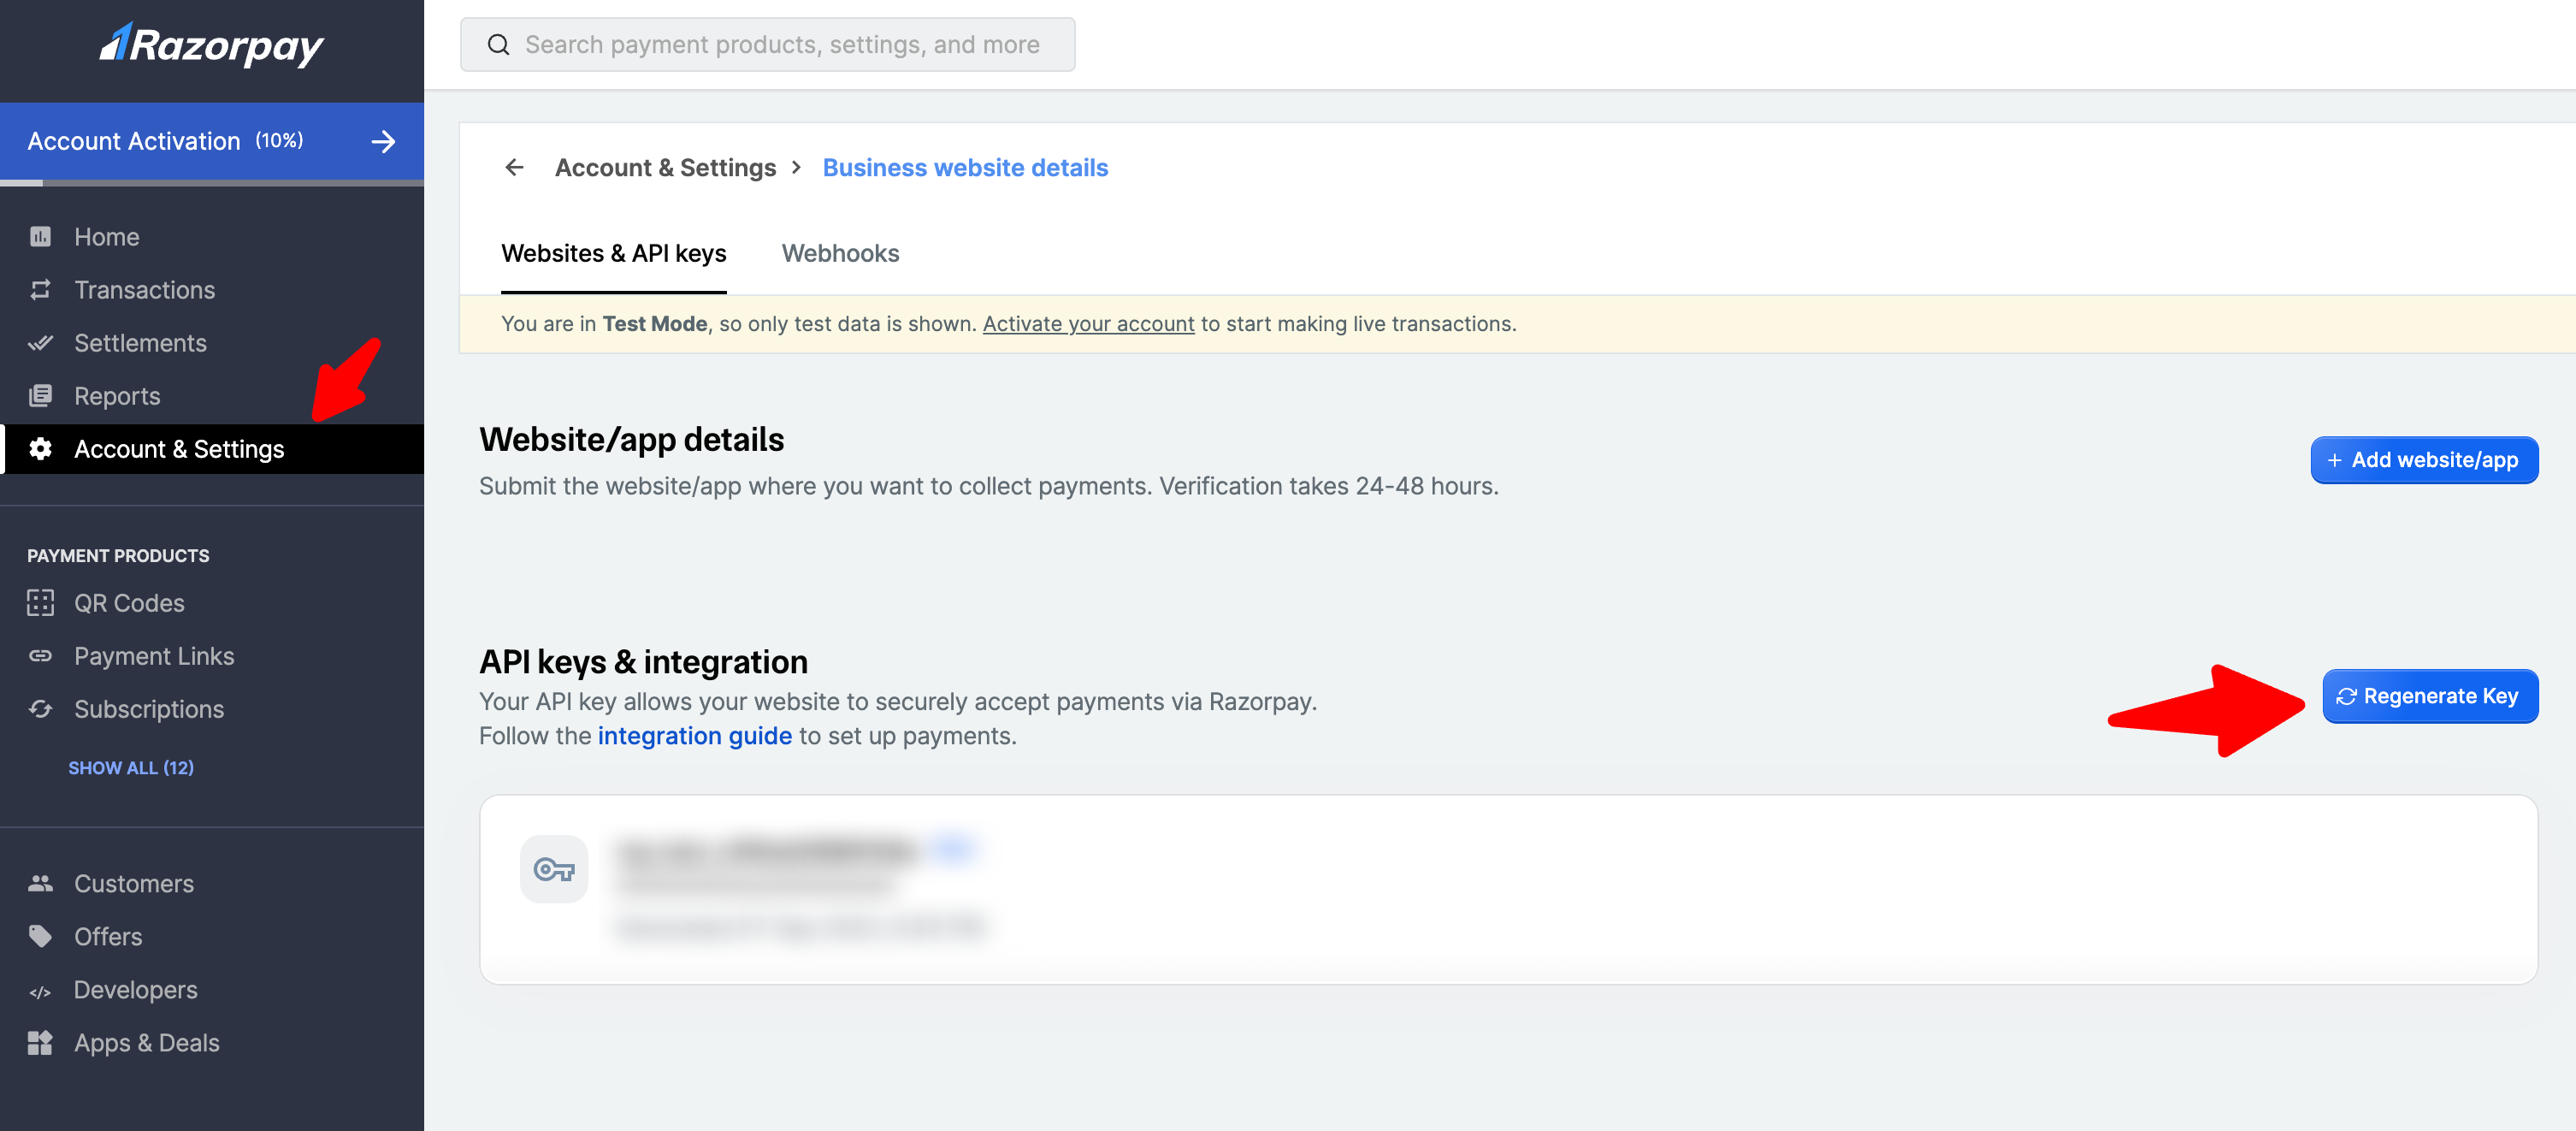Focus the search payment products field
The width and height of the screenshot is (2576, 1131).
(768, 45)
